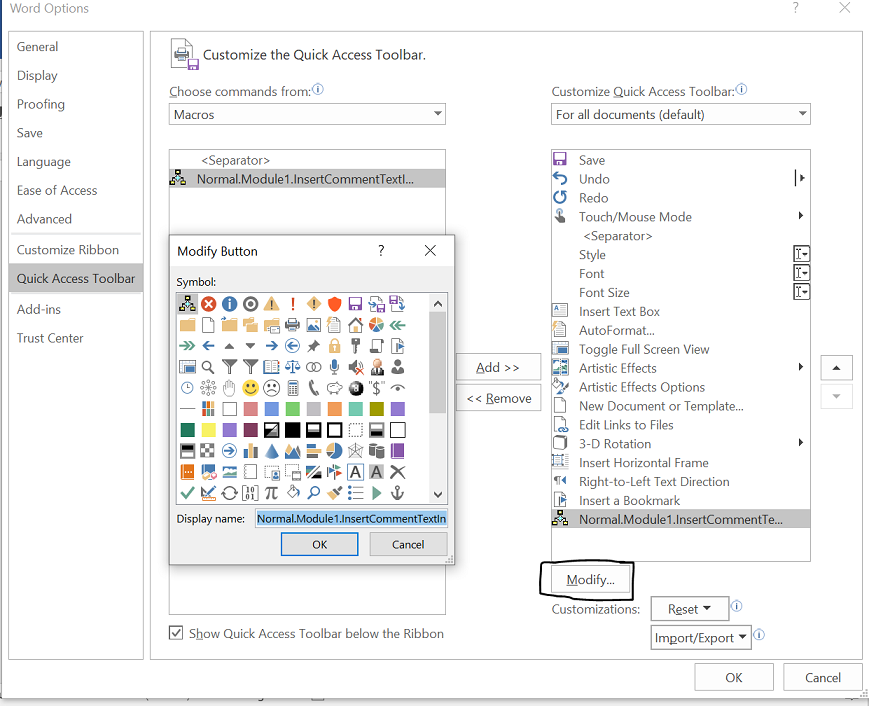This screenshot has height=706, width=869.
Task: Open the Import/Export dropdown
Action: click(701, 638)
